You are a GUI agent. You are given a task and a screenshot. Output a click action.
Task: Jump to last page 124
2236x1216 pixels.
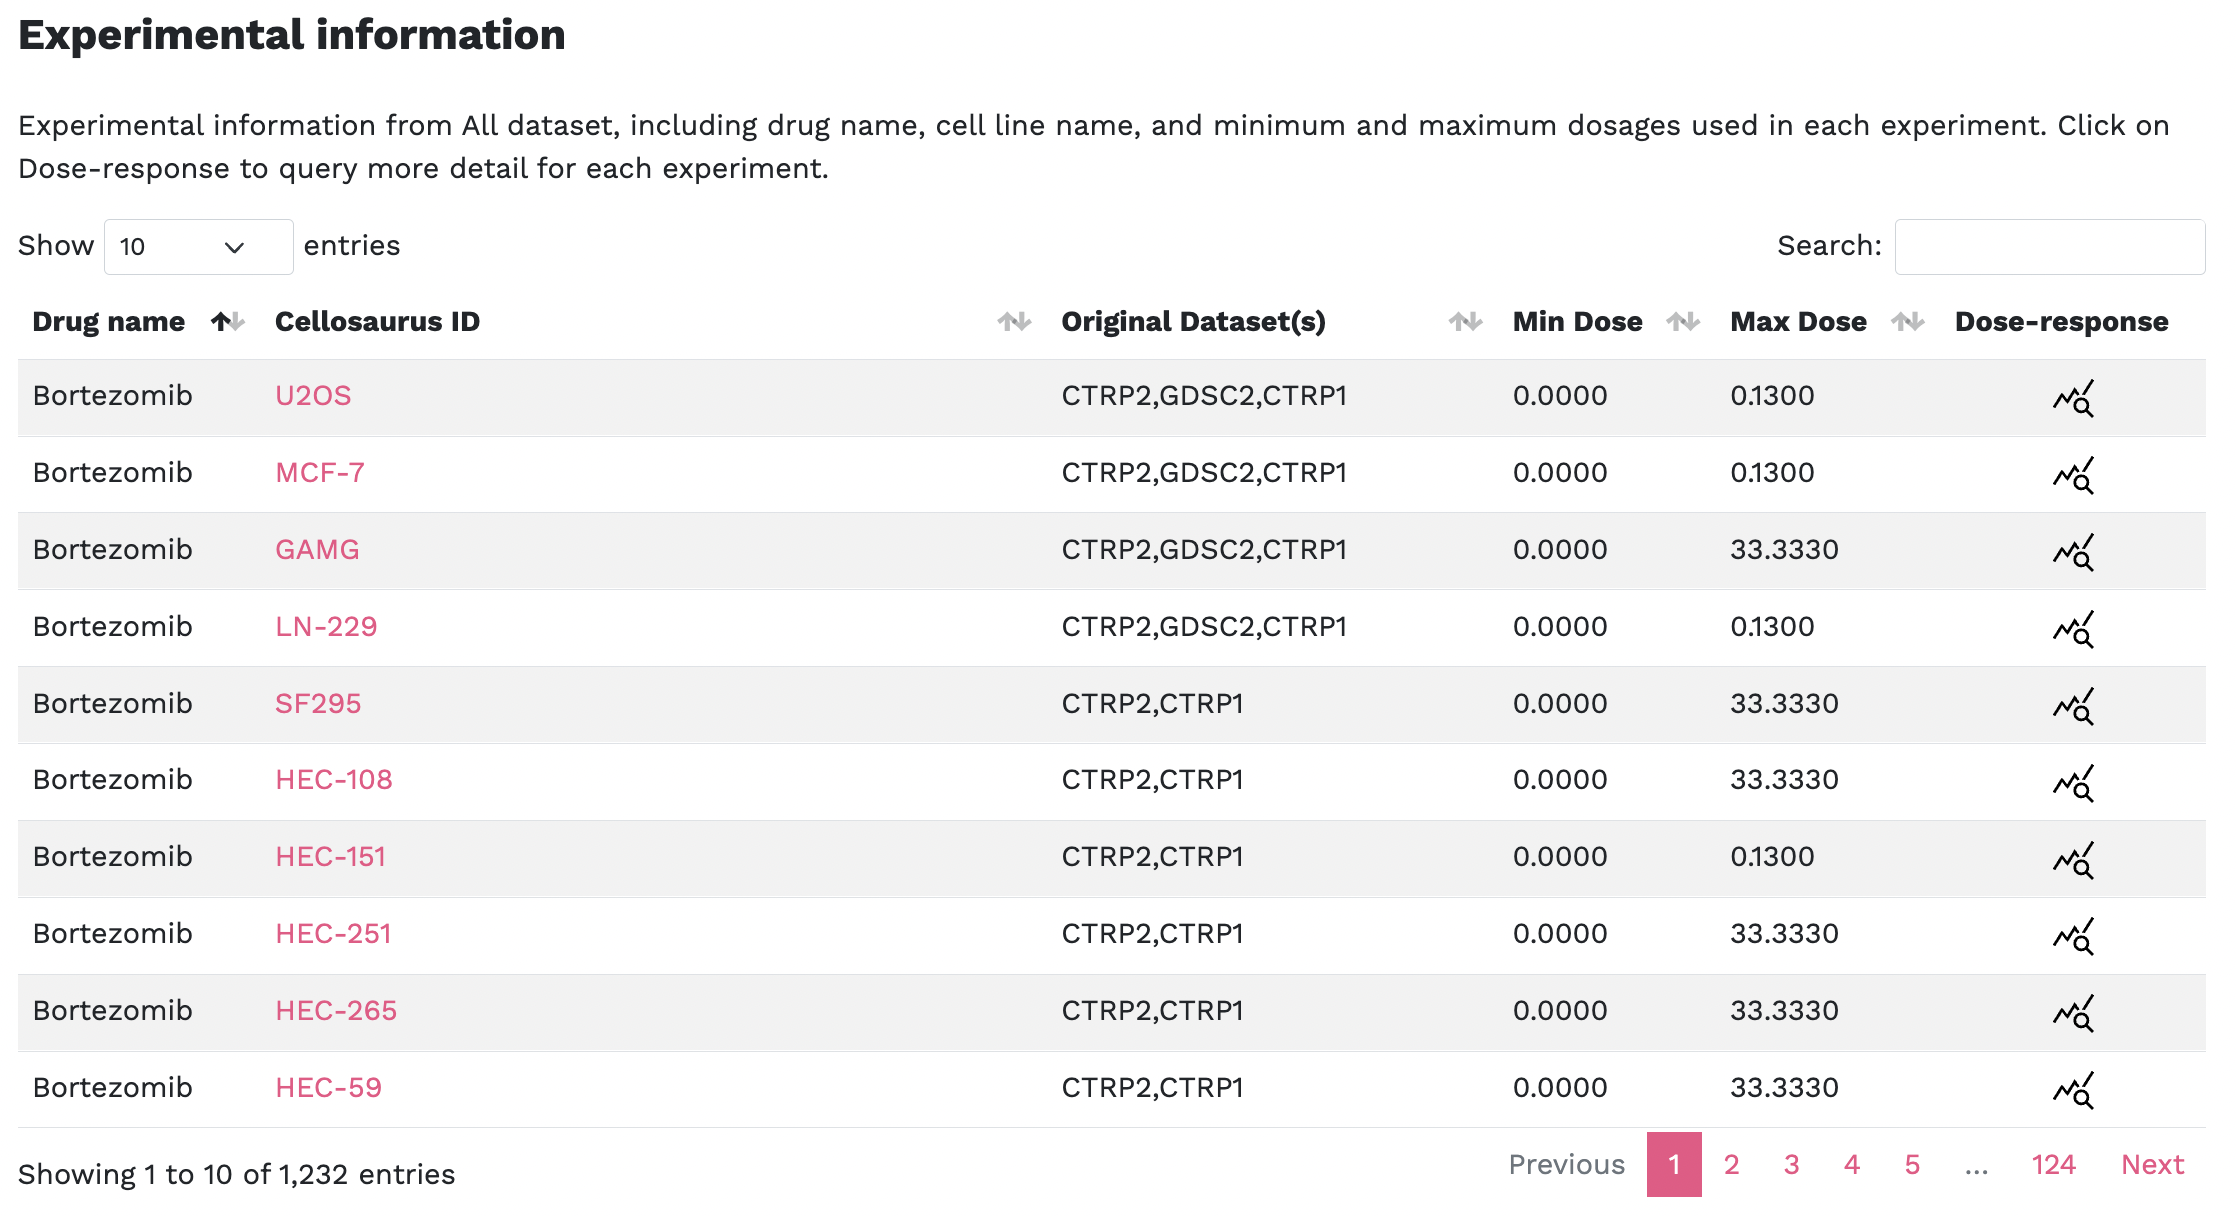point(2053,1165)
